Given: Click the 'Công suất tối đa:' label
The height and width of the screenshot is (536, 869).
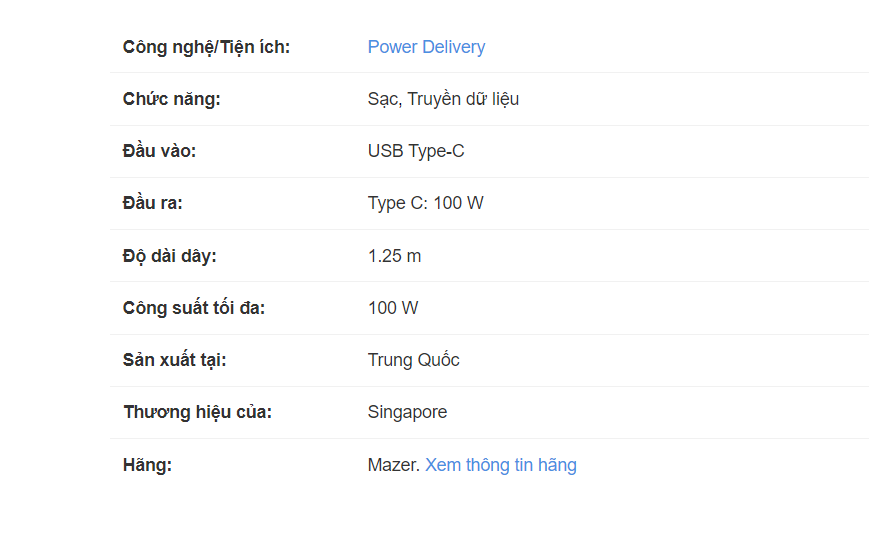Looking at the screenshot, I should point(194,308).
